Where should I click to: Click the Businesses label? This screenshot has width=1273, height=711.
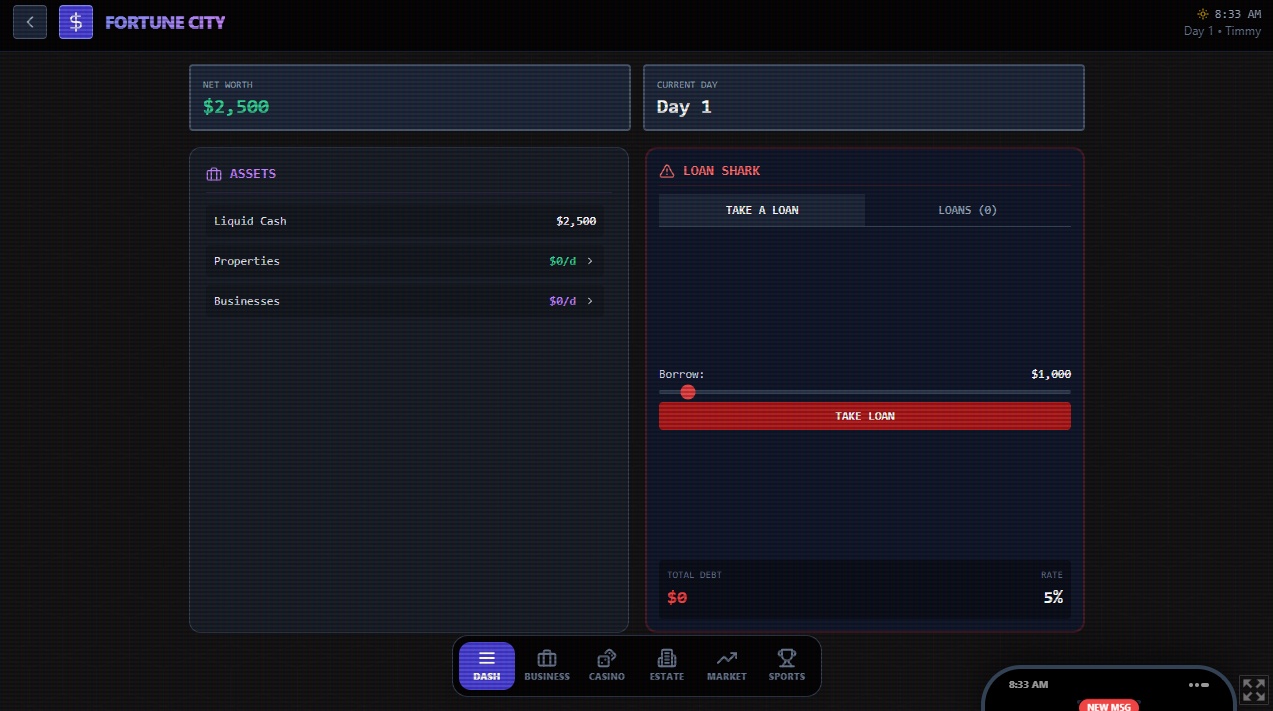tap(247, 301)
